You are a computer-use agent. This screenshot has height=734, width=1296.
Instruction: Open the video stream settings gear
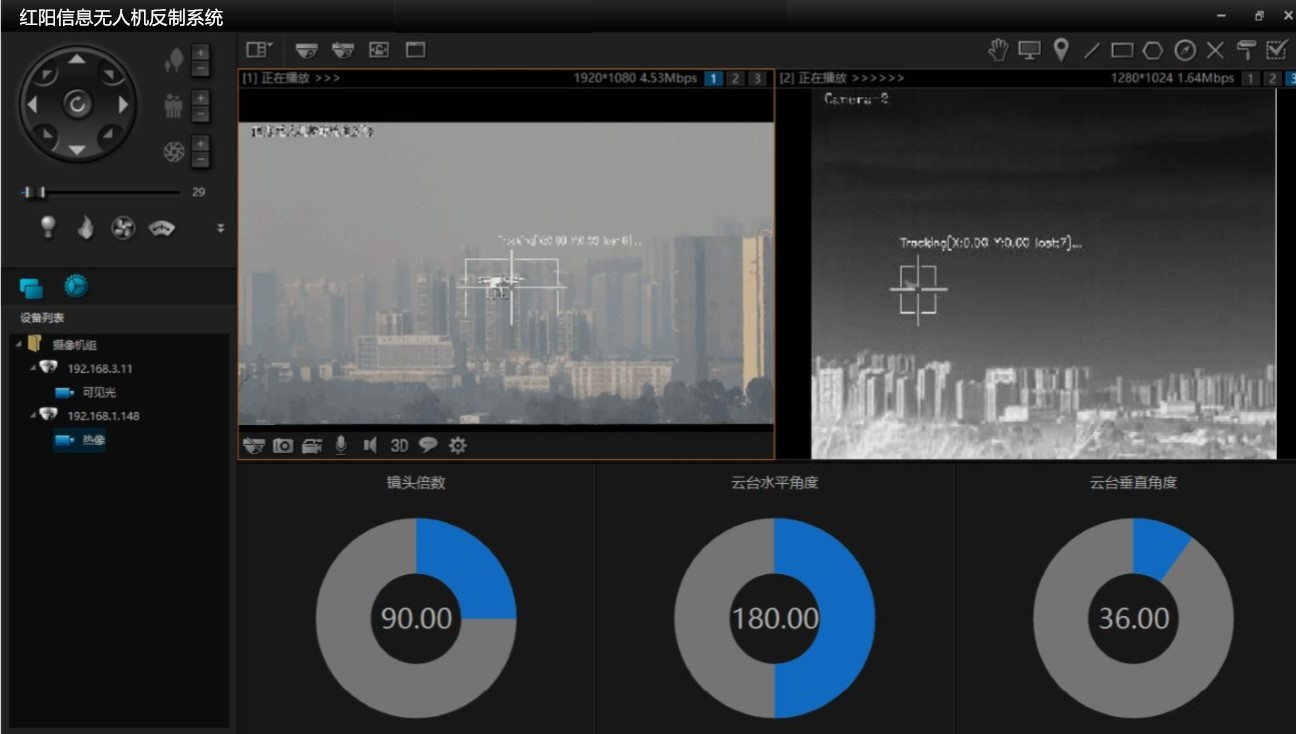click(456, 445)
